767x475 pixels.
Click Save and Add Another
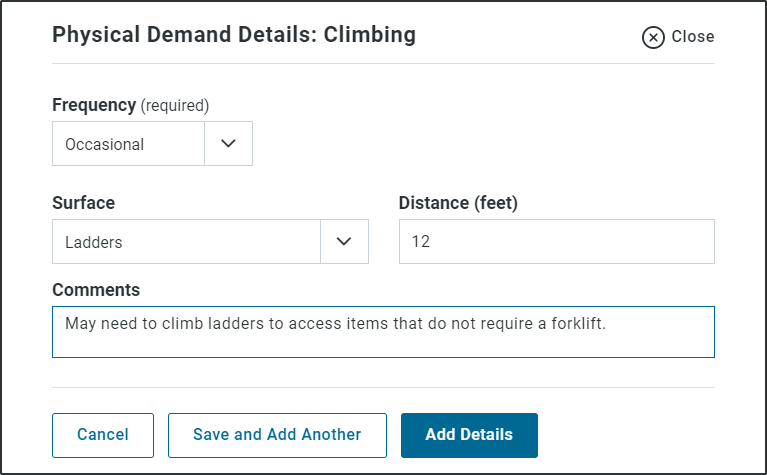pyautogui.click(x=277, y=435)
